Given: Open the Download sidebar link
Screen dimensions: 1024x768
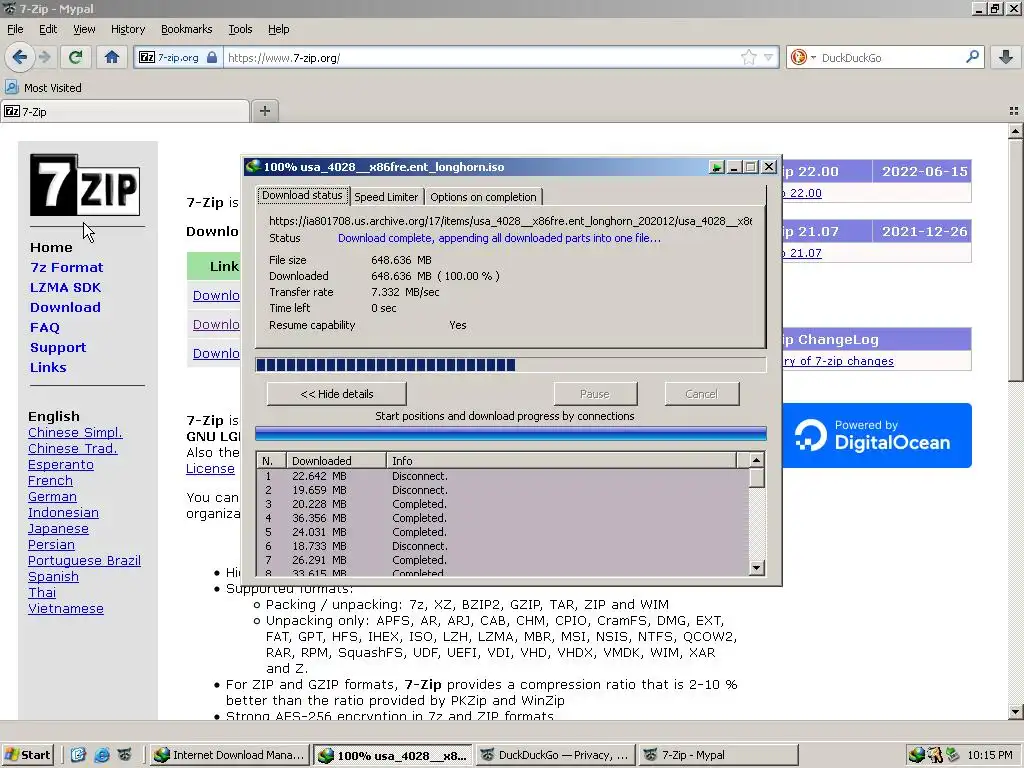Looking at the screenshot, I should coord(65,307).
